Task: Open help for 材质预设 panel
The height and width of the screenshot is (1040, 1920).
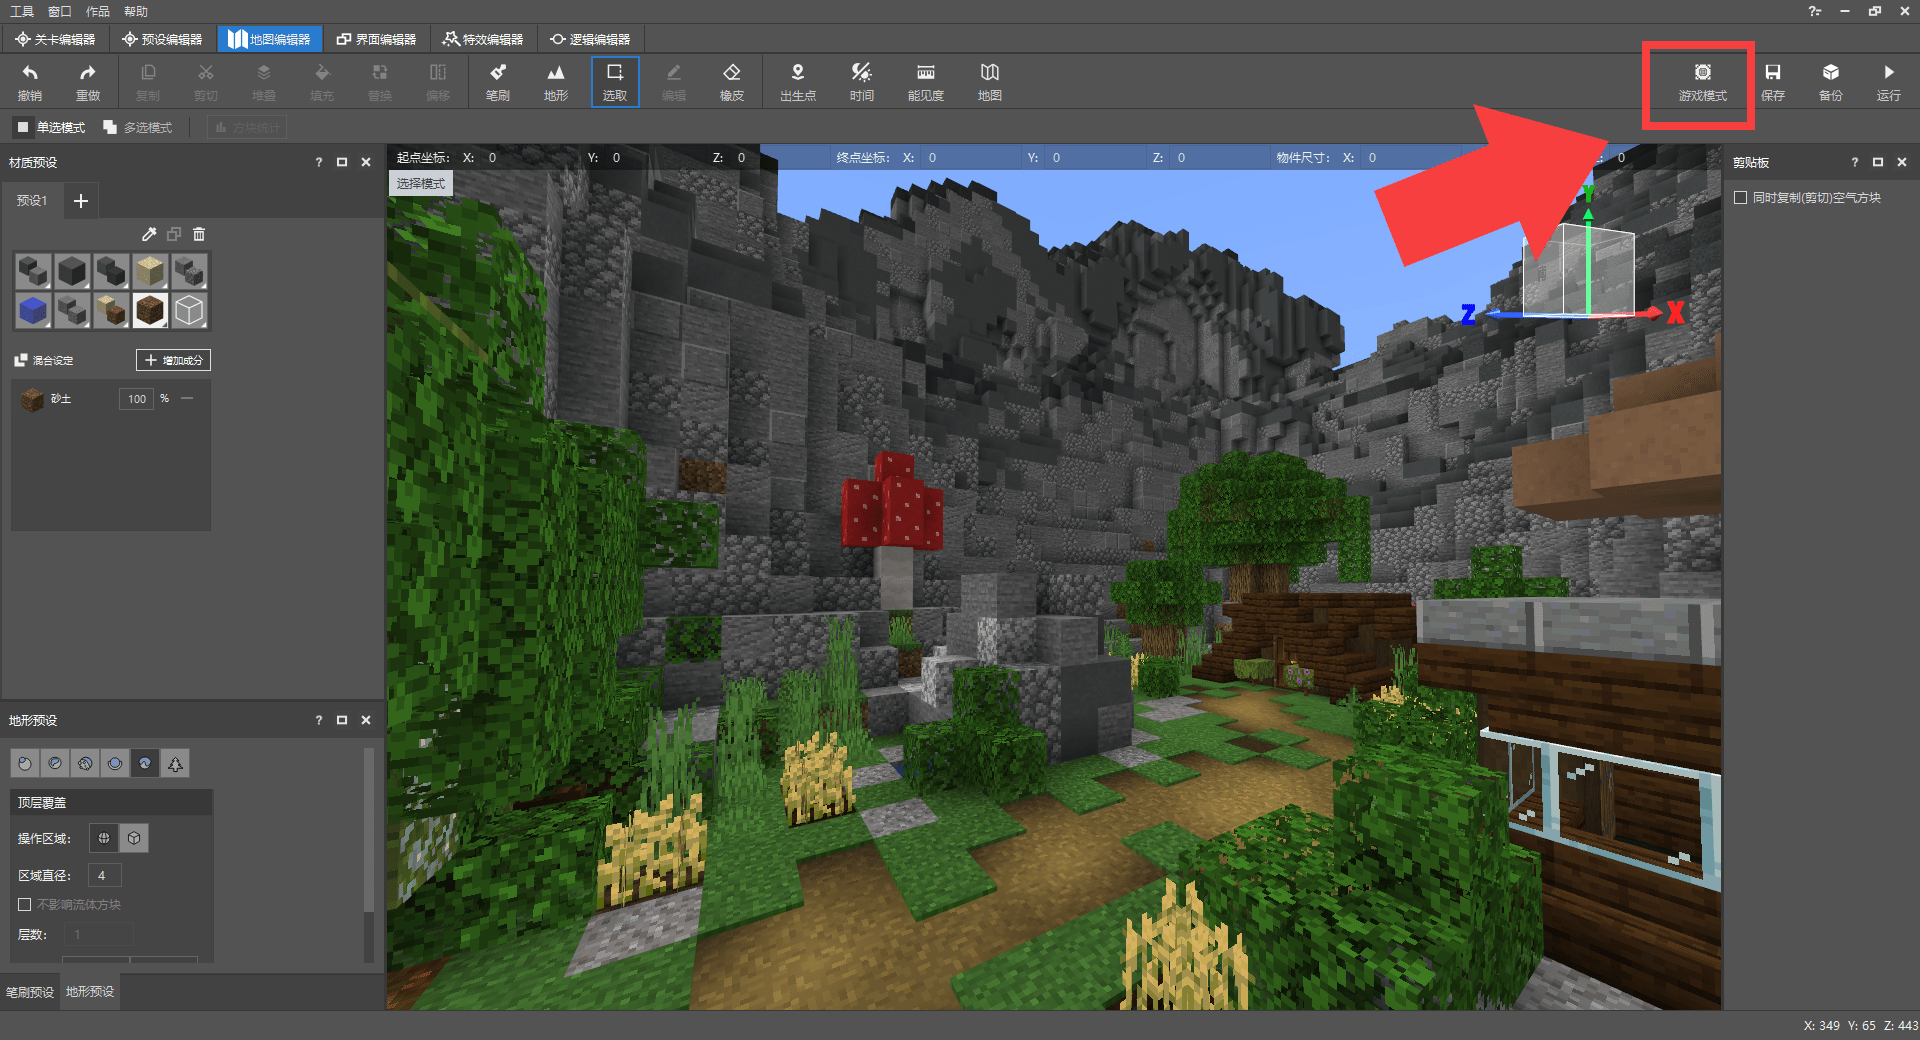Action: [x=319, y=162]
